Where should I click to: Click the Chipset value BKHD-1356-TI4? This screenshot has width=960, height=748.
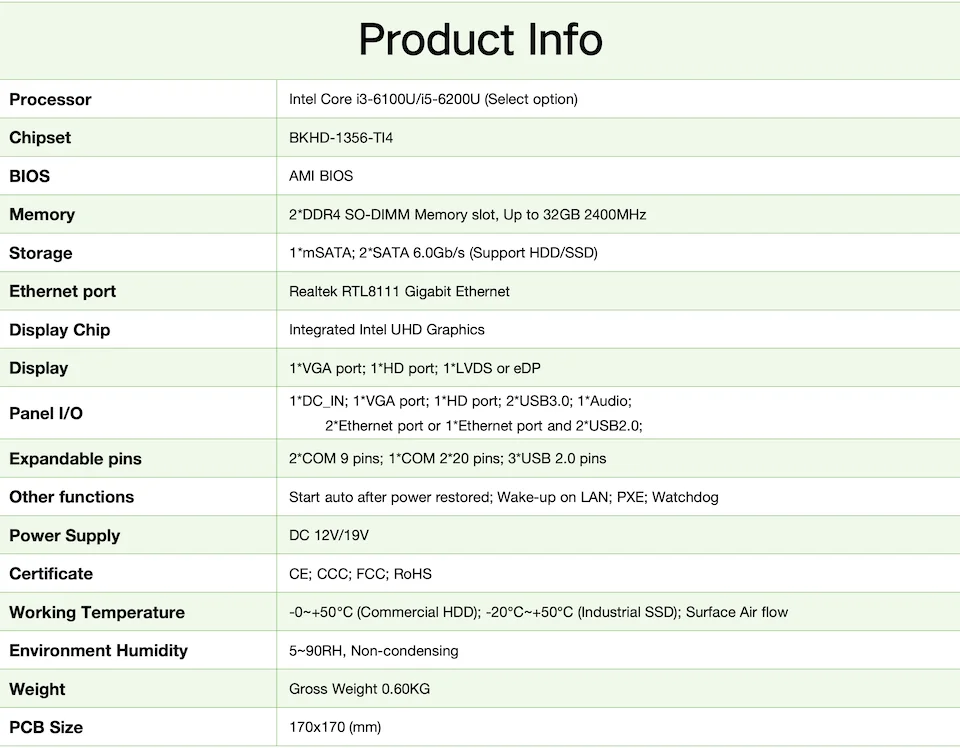tap(341, 138)
